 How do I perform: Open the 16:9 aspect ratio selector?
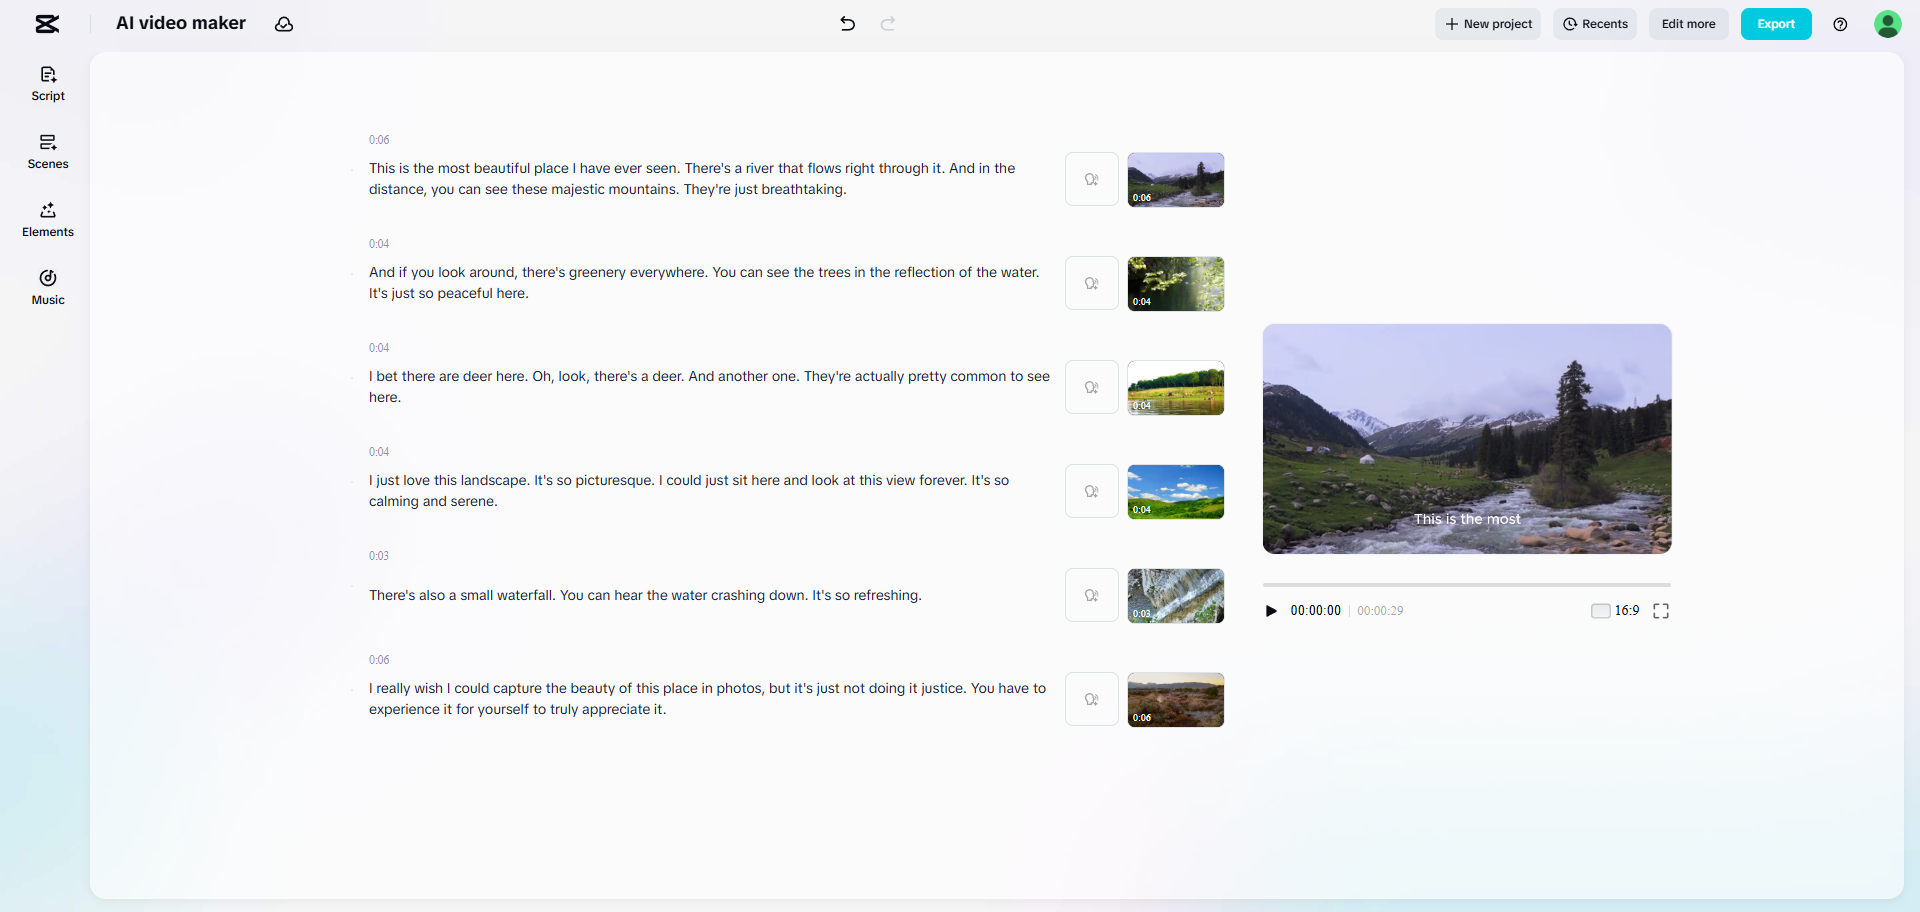(1626, 610)
